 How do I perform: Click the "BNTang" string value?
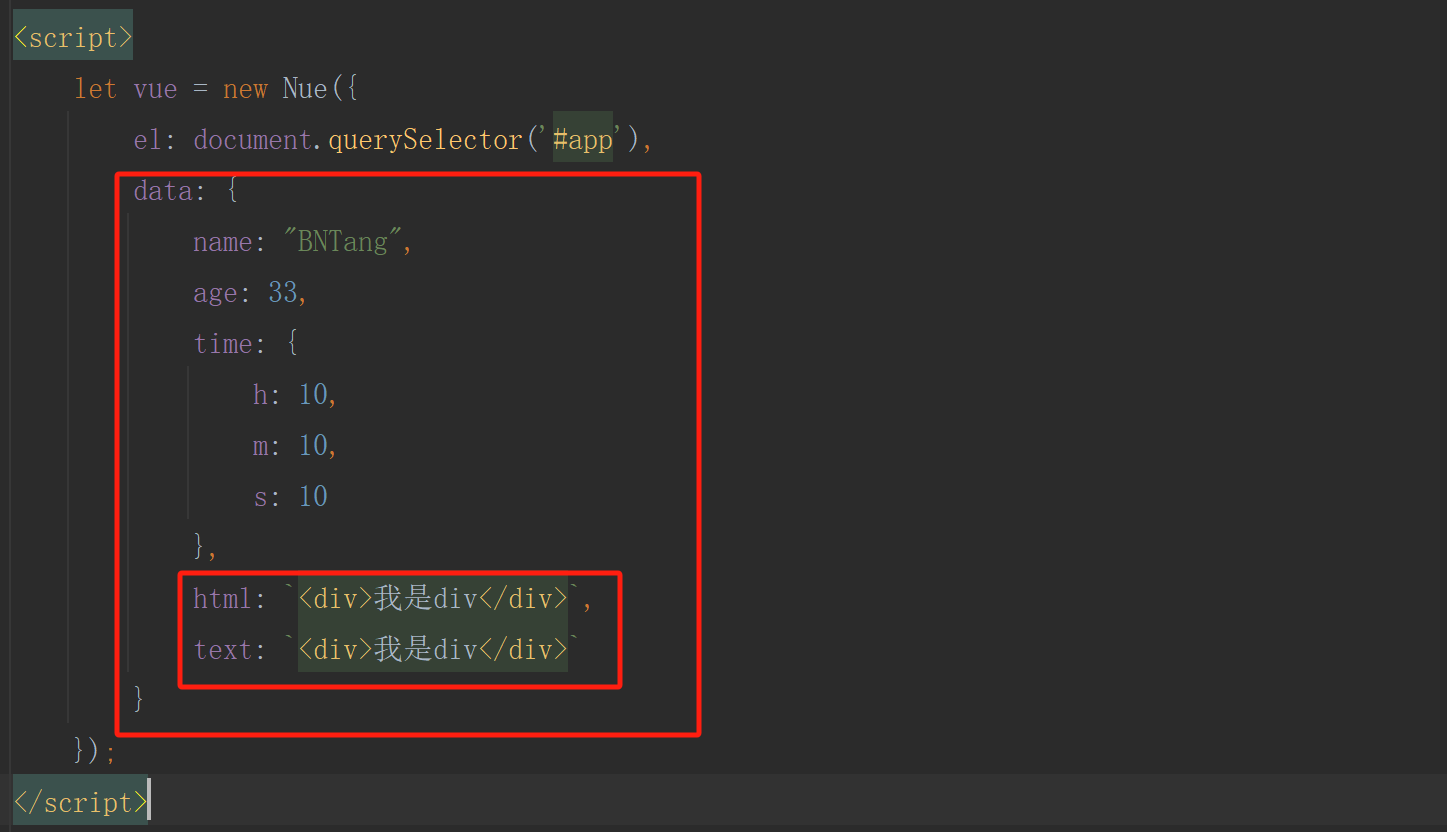point(342,242)
